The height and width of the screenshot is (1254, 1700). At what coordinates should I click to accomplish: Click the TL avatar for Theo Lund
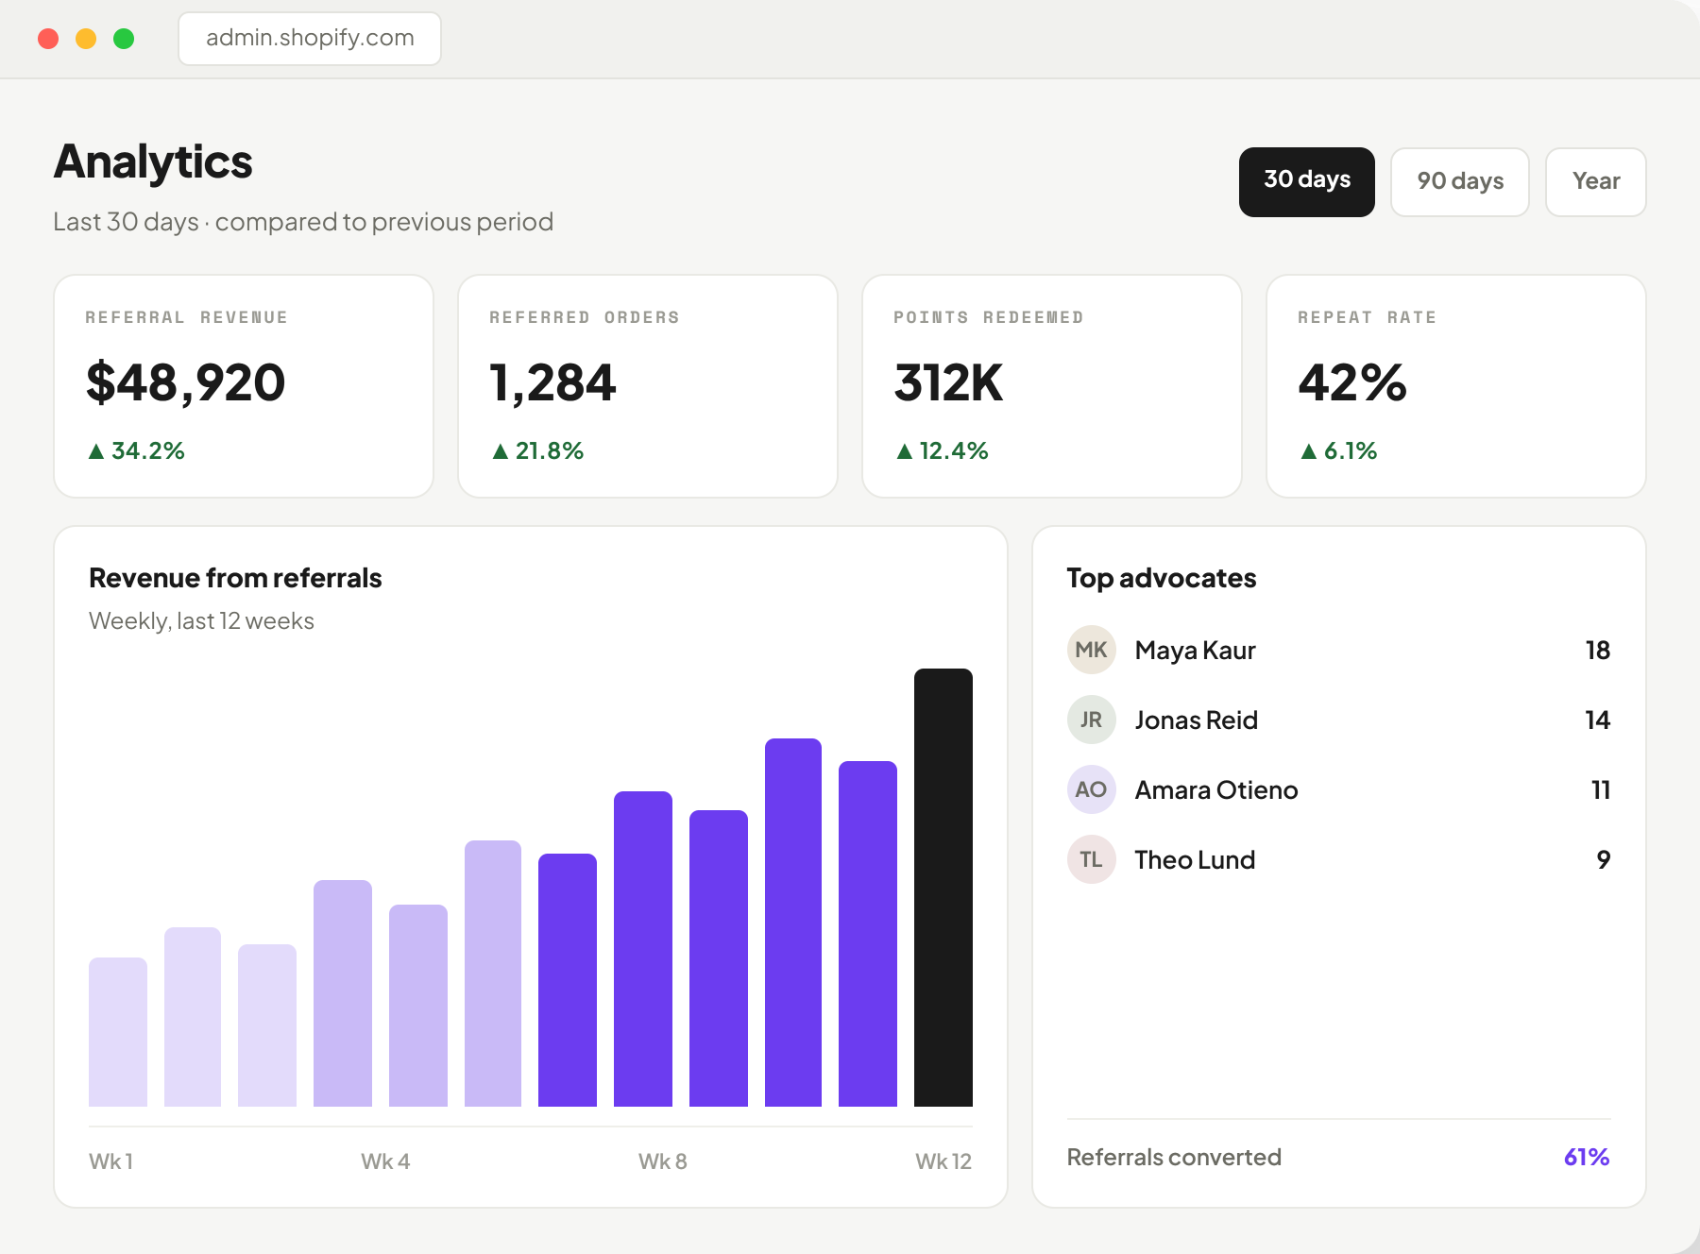point(1091,860)
